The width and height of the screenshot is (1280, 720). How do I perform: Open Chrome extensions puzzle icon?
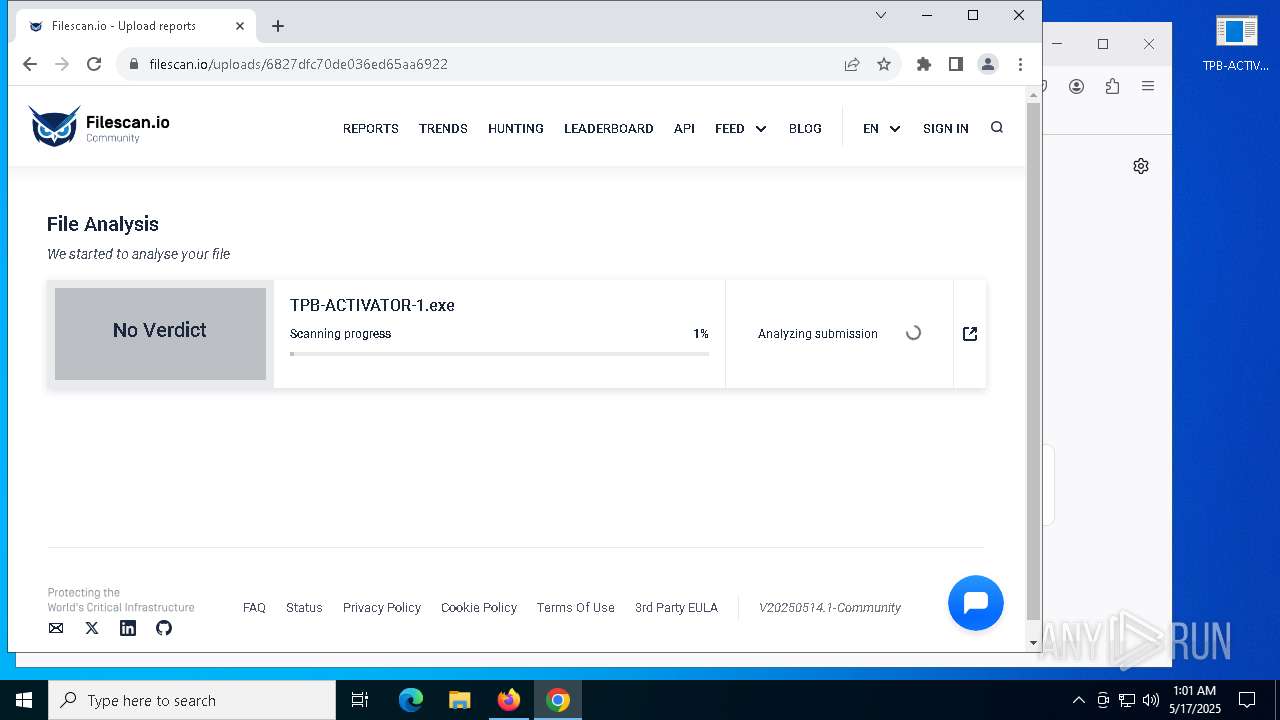click(924, 64)
